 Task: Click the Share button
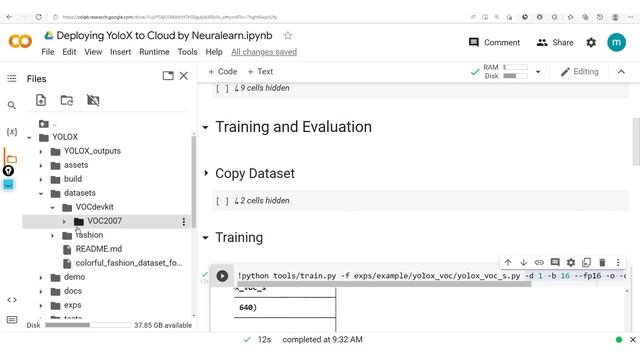[555, 42]
